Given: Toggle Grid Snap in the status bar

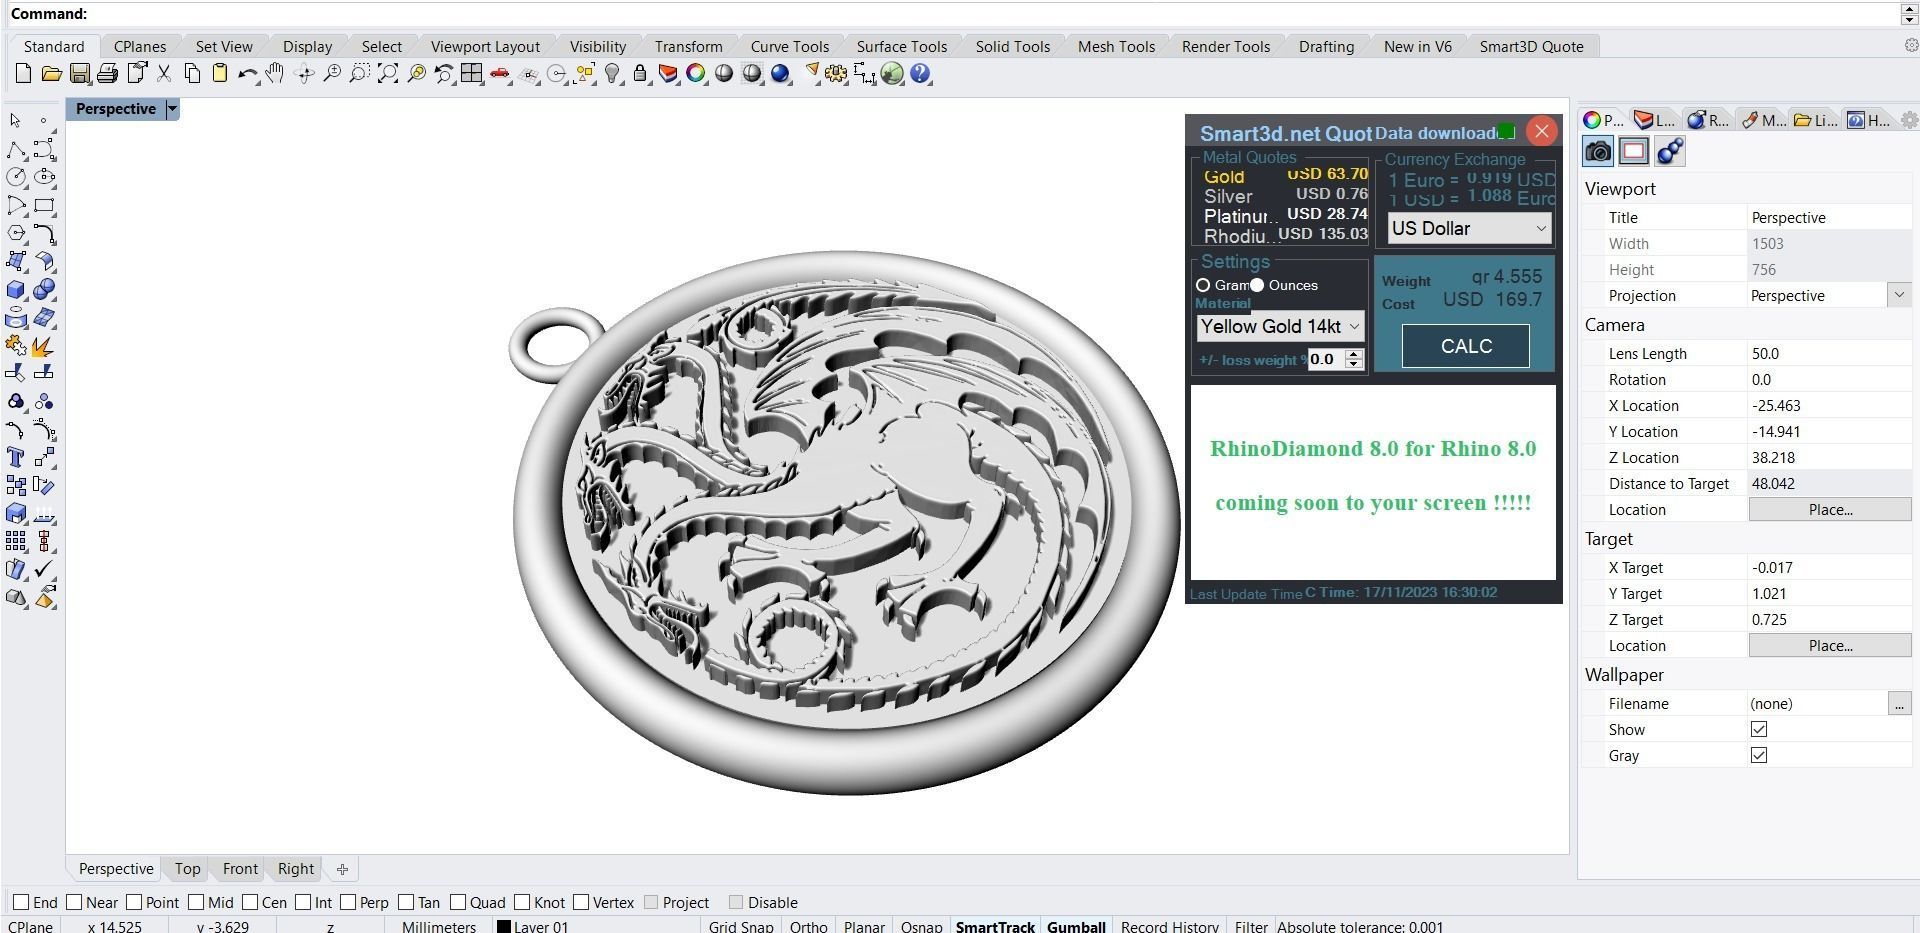Looking at the screenshot, I should (x=741, y=926).
